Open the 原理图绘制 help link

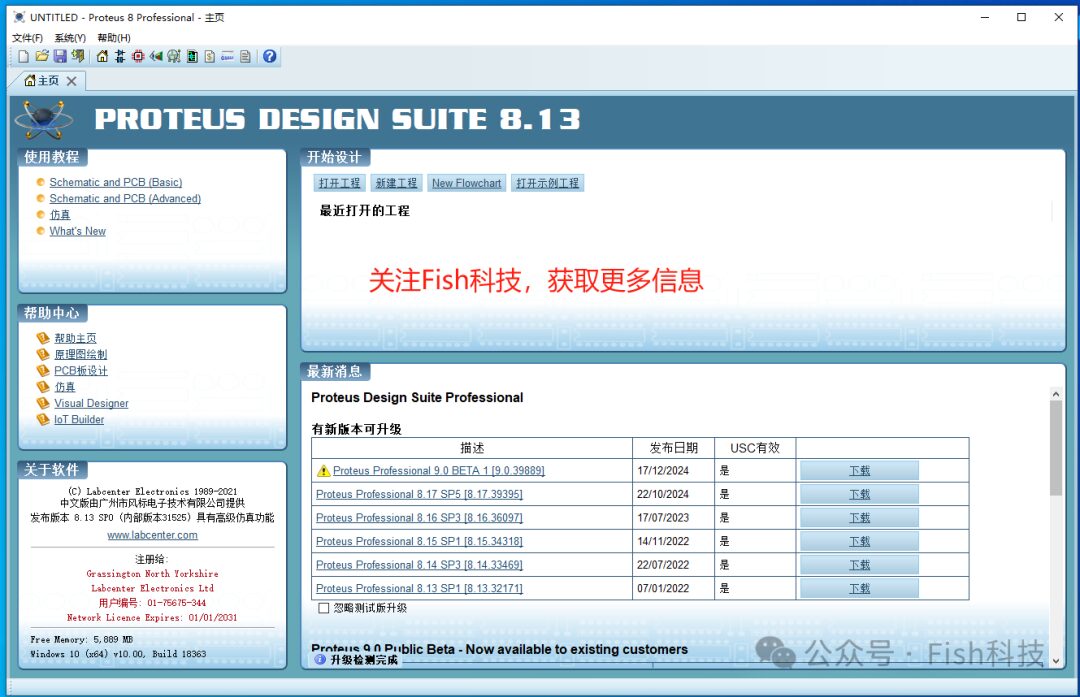pos(81,355)
